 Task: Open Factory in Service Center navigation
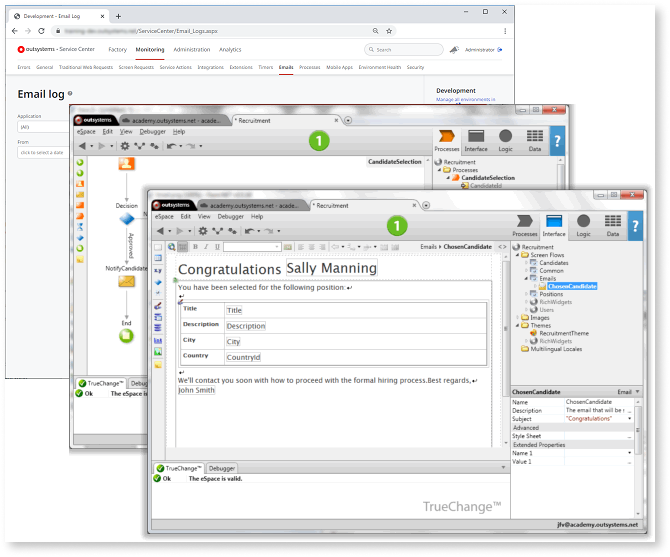[118, 50]
